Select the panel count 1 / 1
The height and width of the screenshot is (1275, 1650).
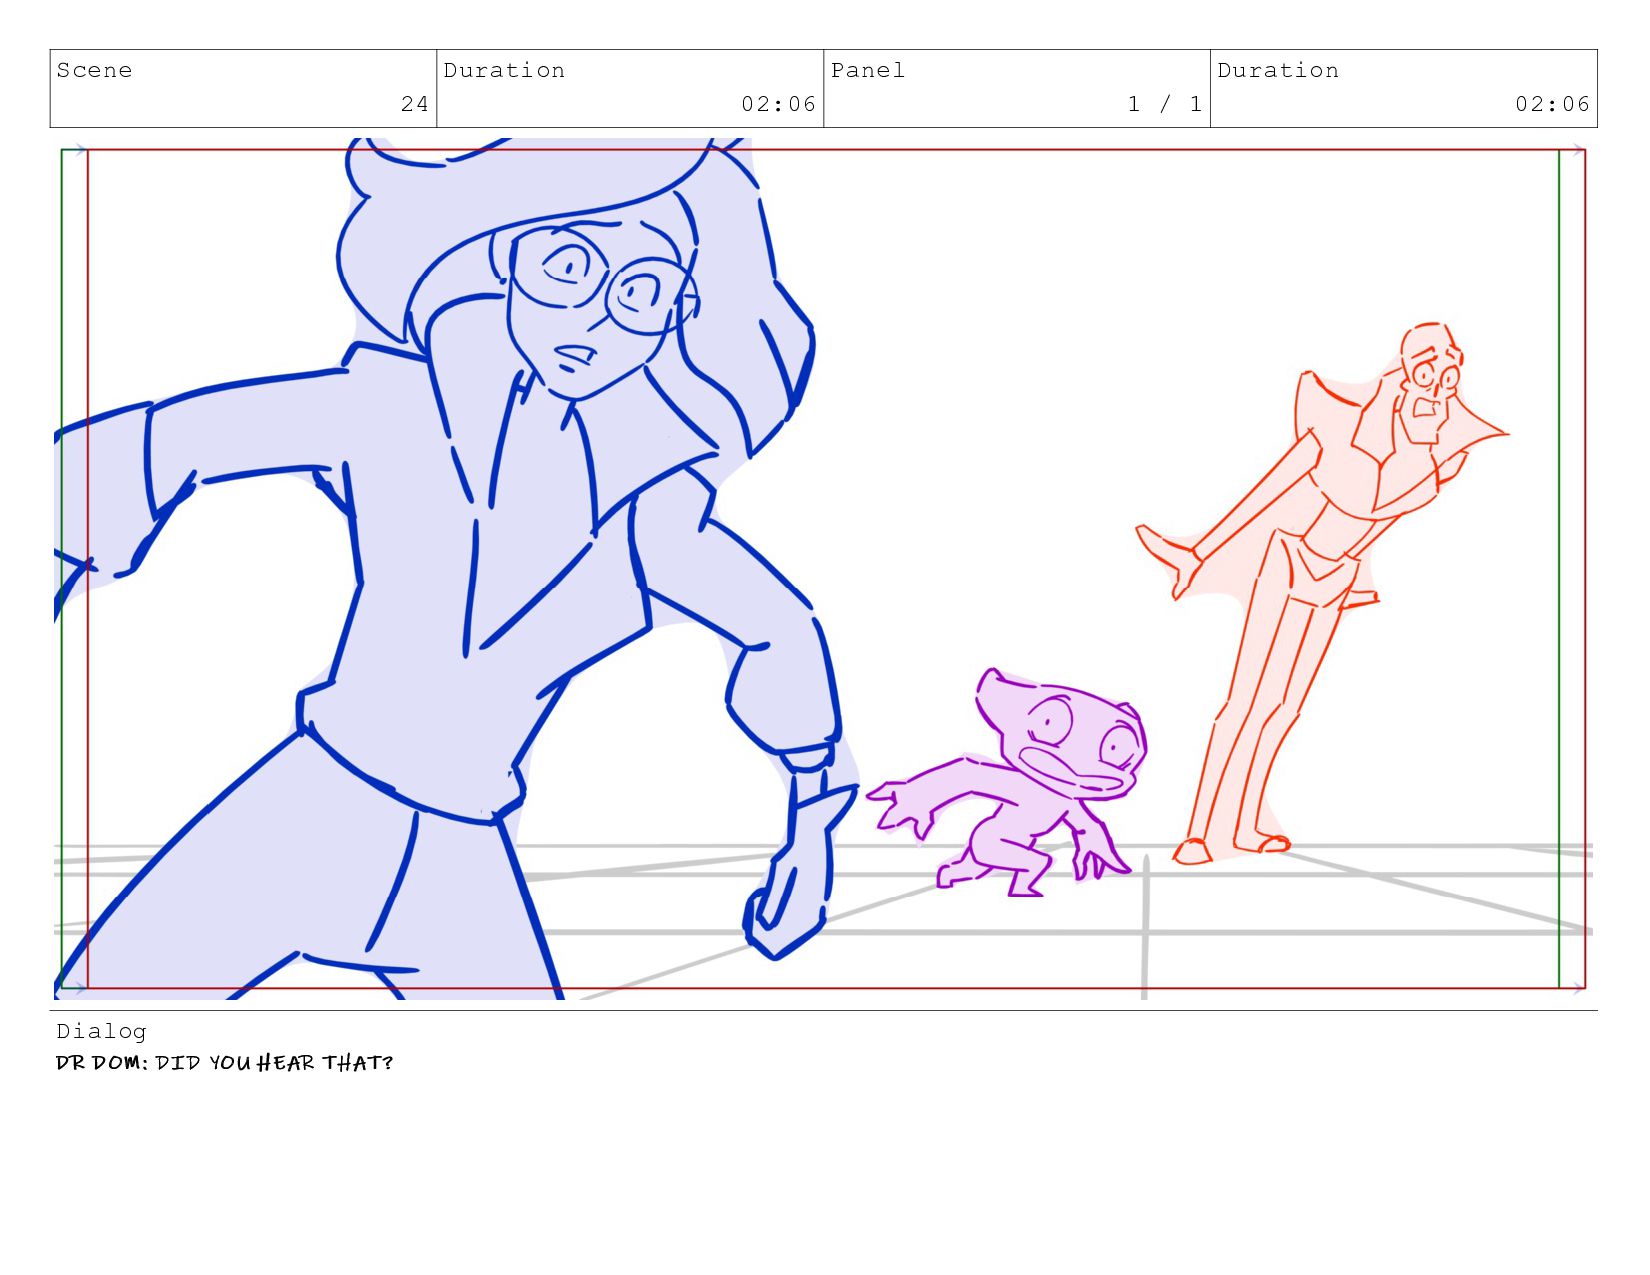(x=1165, y=104)
